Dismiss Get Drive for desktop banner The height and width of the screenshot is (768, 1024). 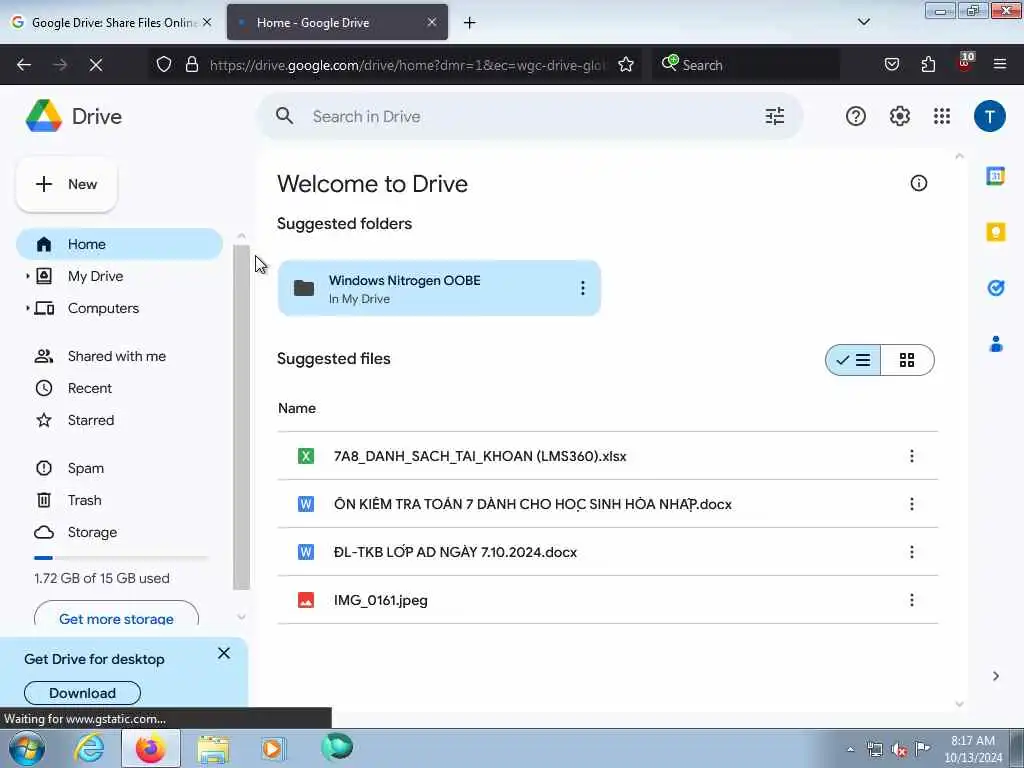224,653
